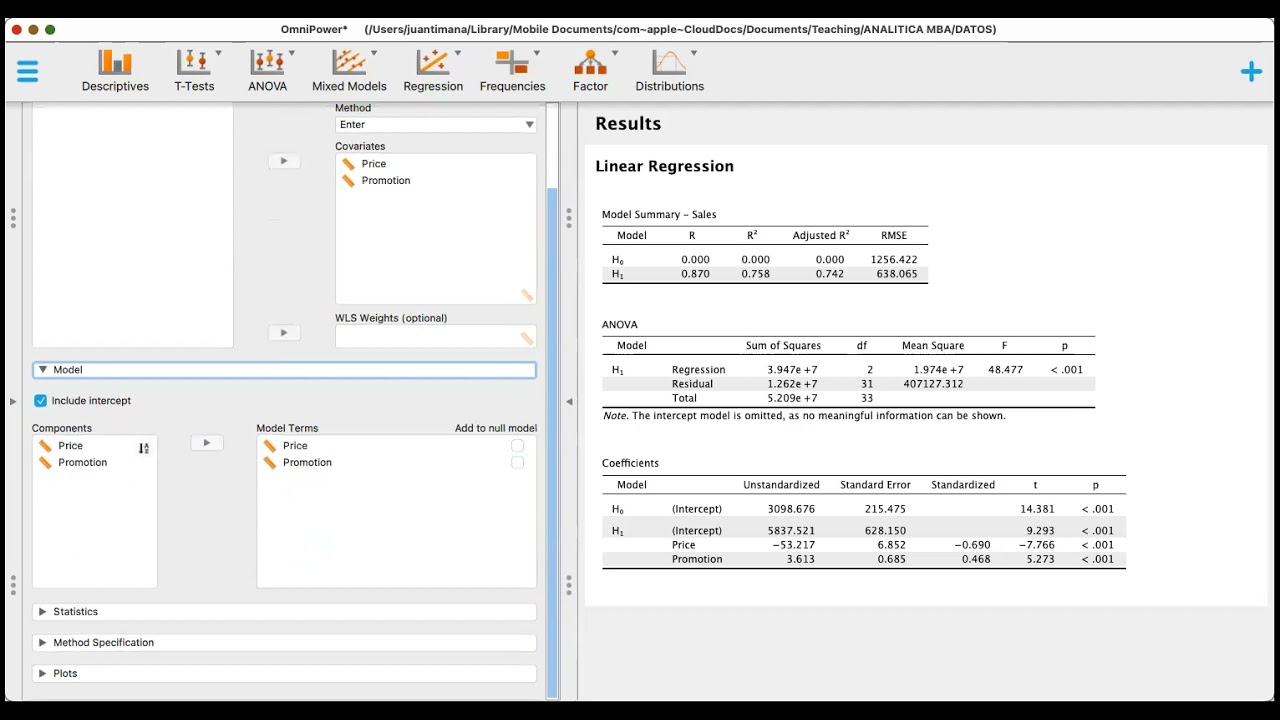1280x720 pixels.
Task: Click the Adjusted R² value 0.742
Action: tap(830, 274)
